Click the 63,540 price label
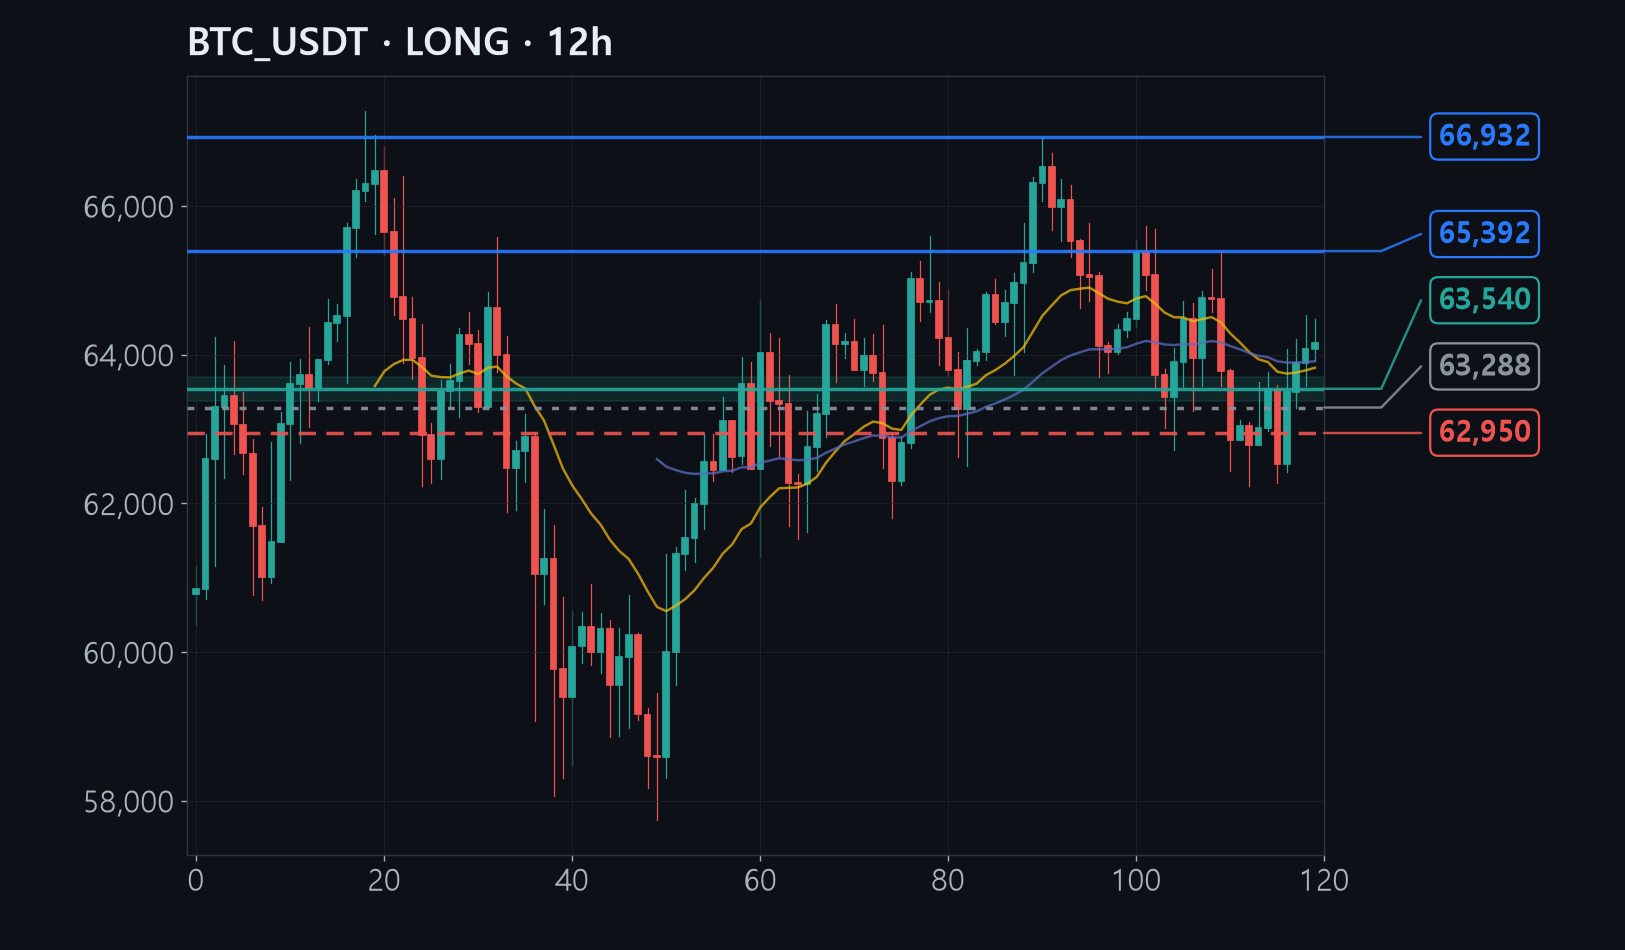 1484,300
